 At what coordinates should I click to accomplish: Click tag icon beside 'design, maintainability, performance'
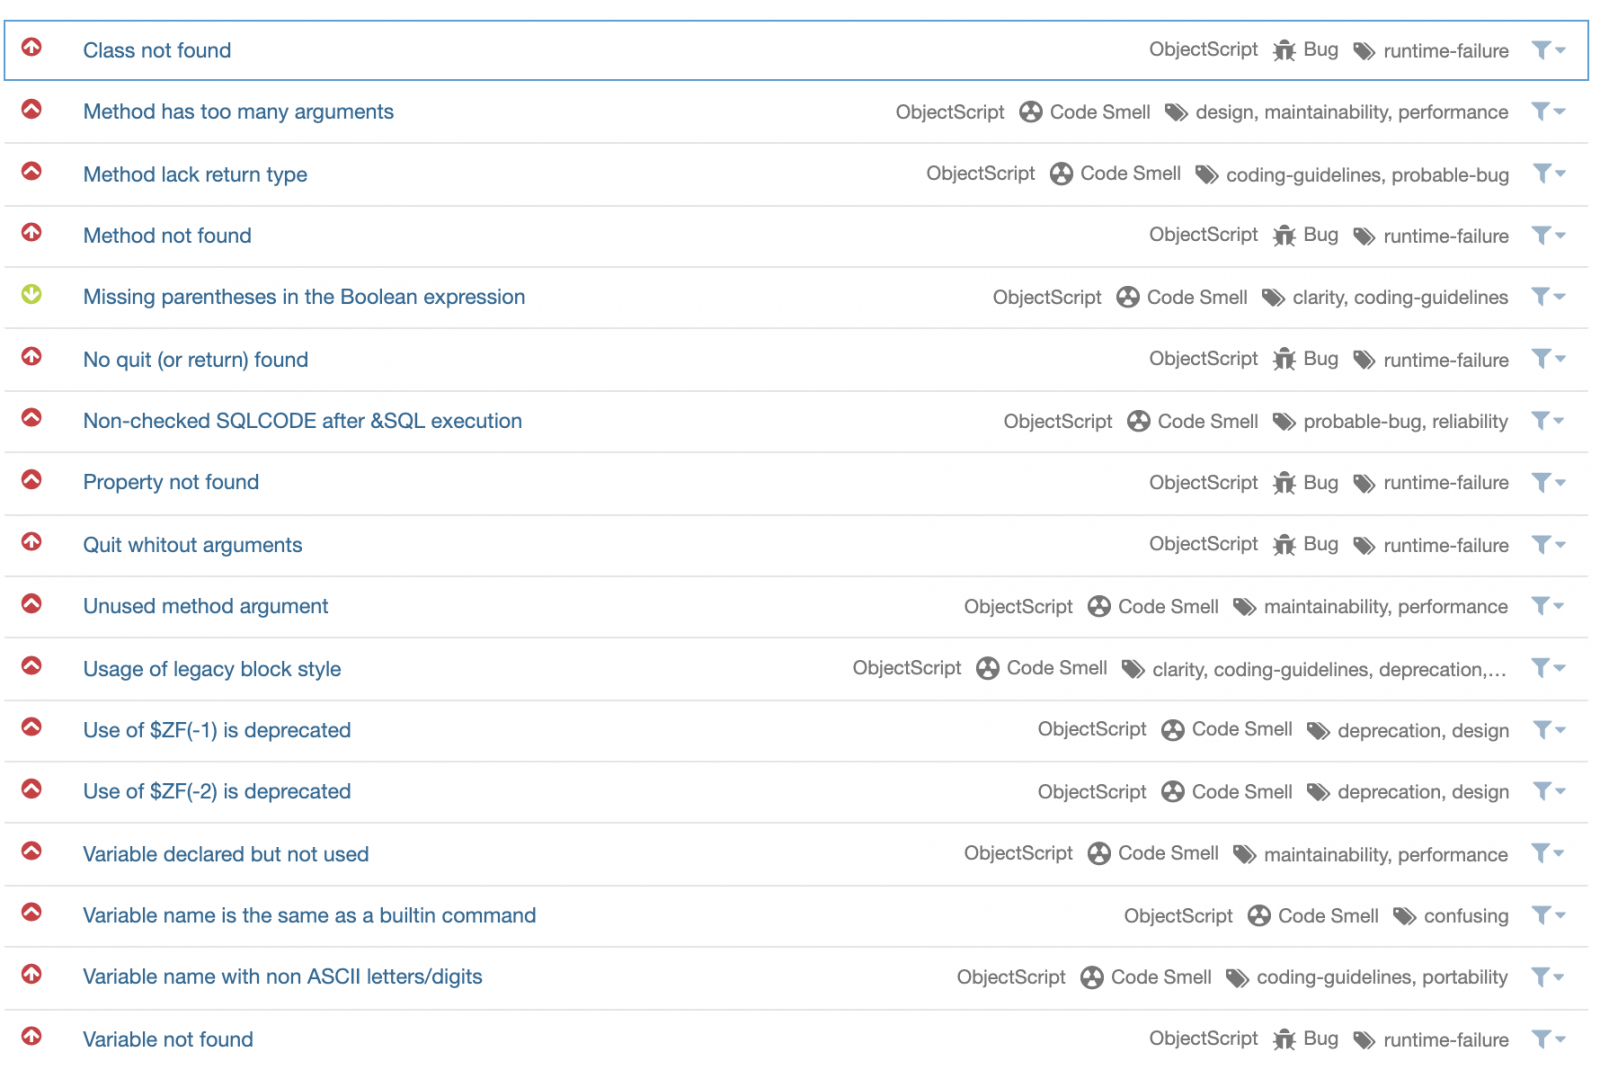tap(1177, 112)
